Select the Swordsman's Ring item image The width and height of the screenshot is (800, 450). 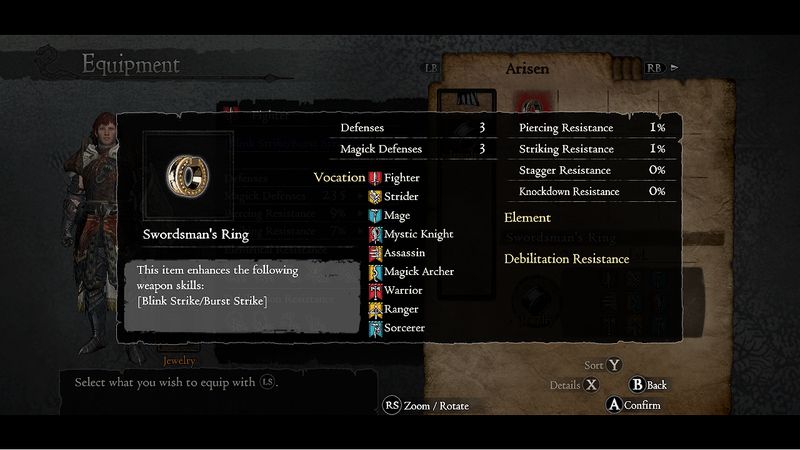pyautogui.click(x=188, y=176)
